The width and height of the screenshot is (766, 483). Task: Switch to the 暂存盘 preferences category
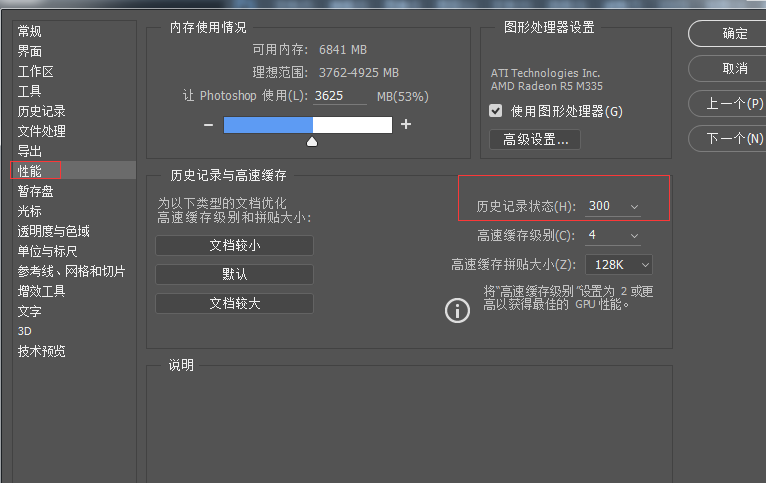35,191
